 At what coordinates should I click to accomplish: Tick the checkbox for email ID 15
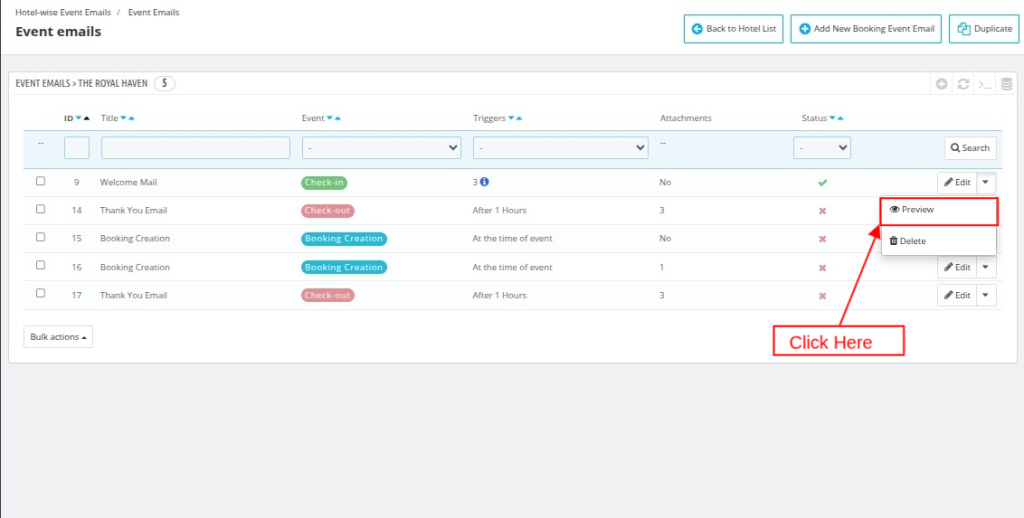(x=41, y=238)
